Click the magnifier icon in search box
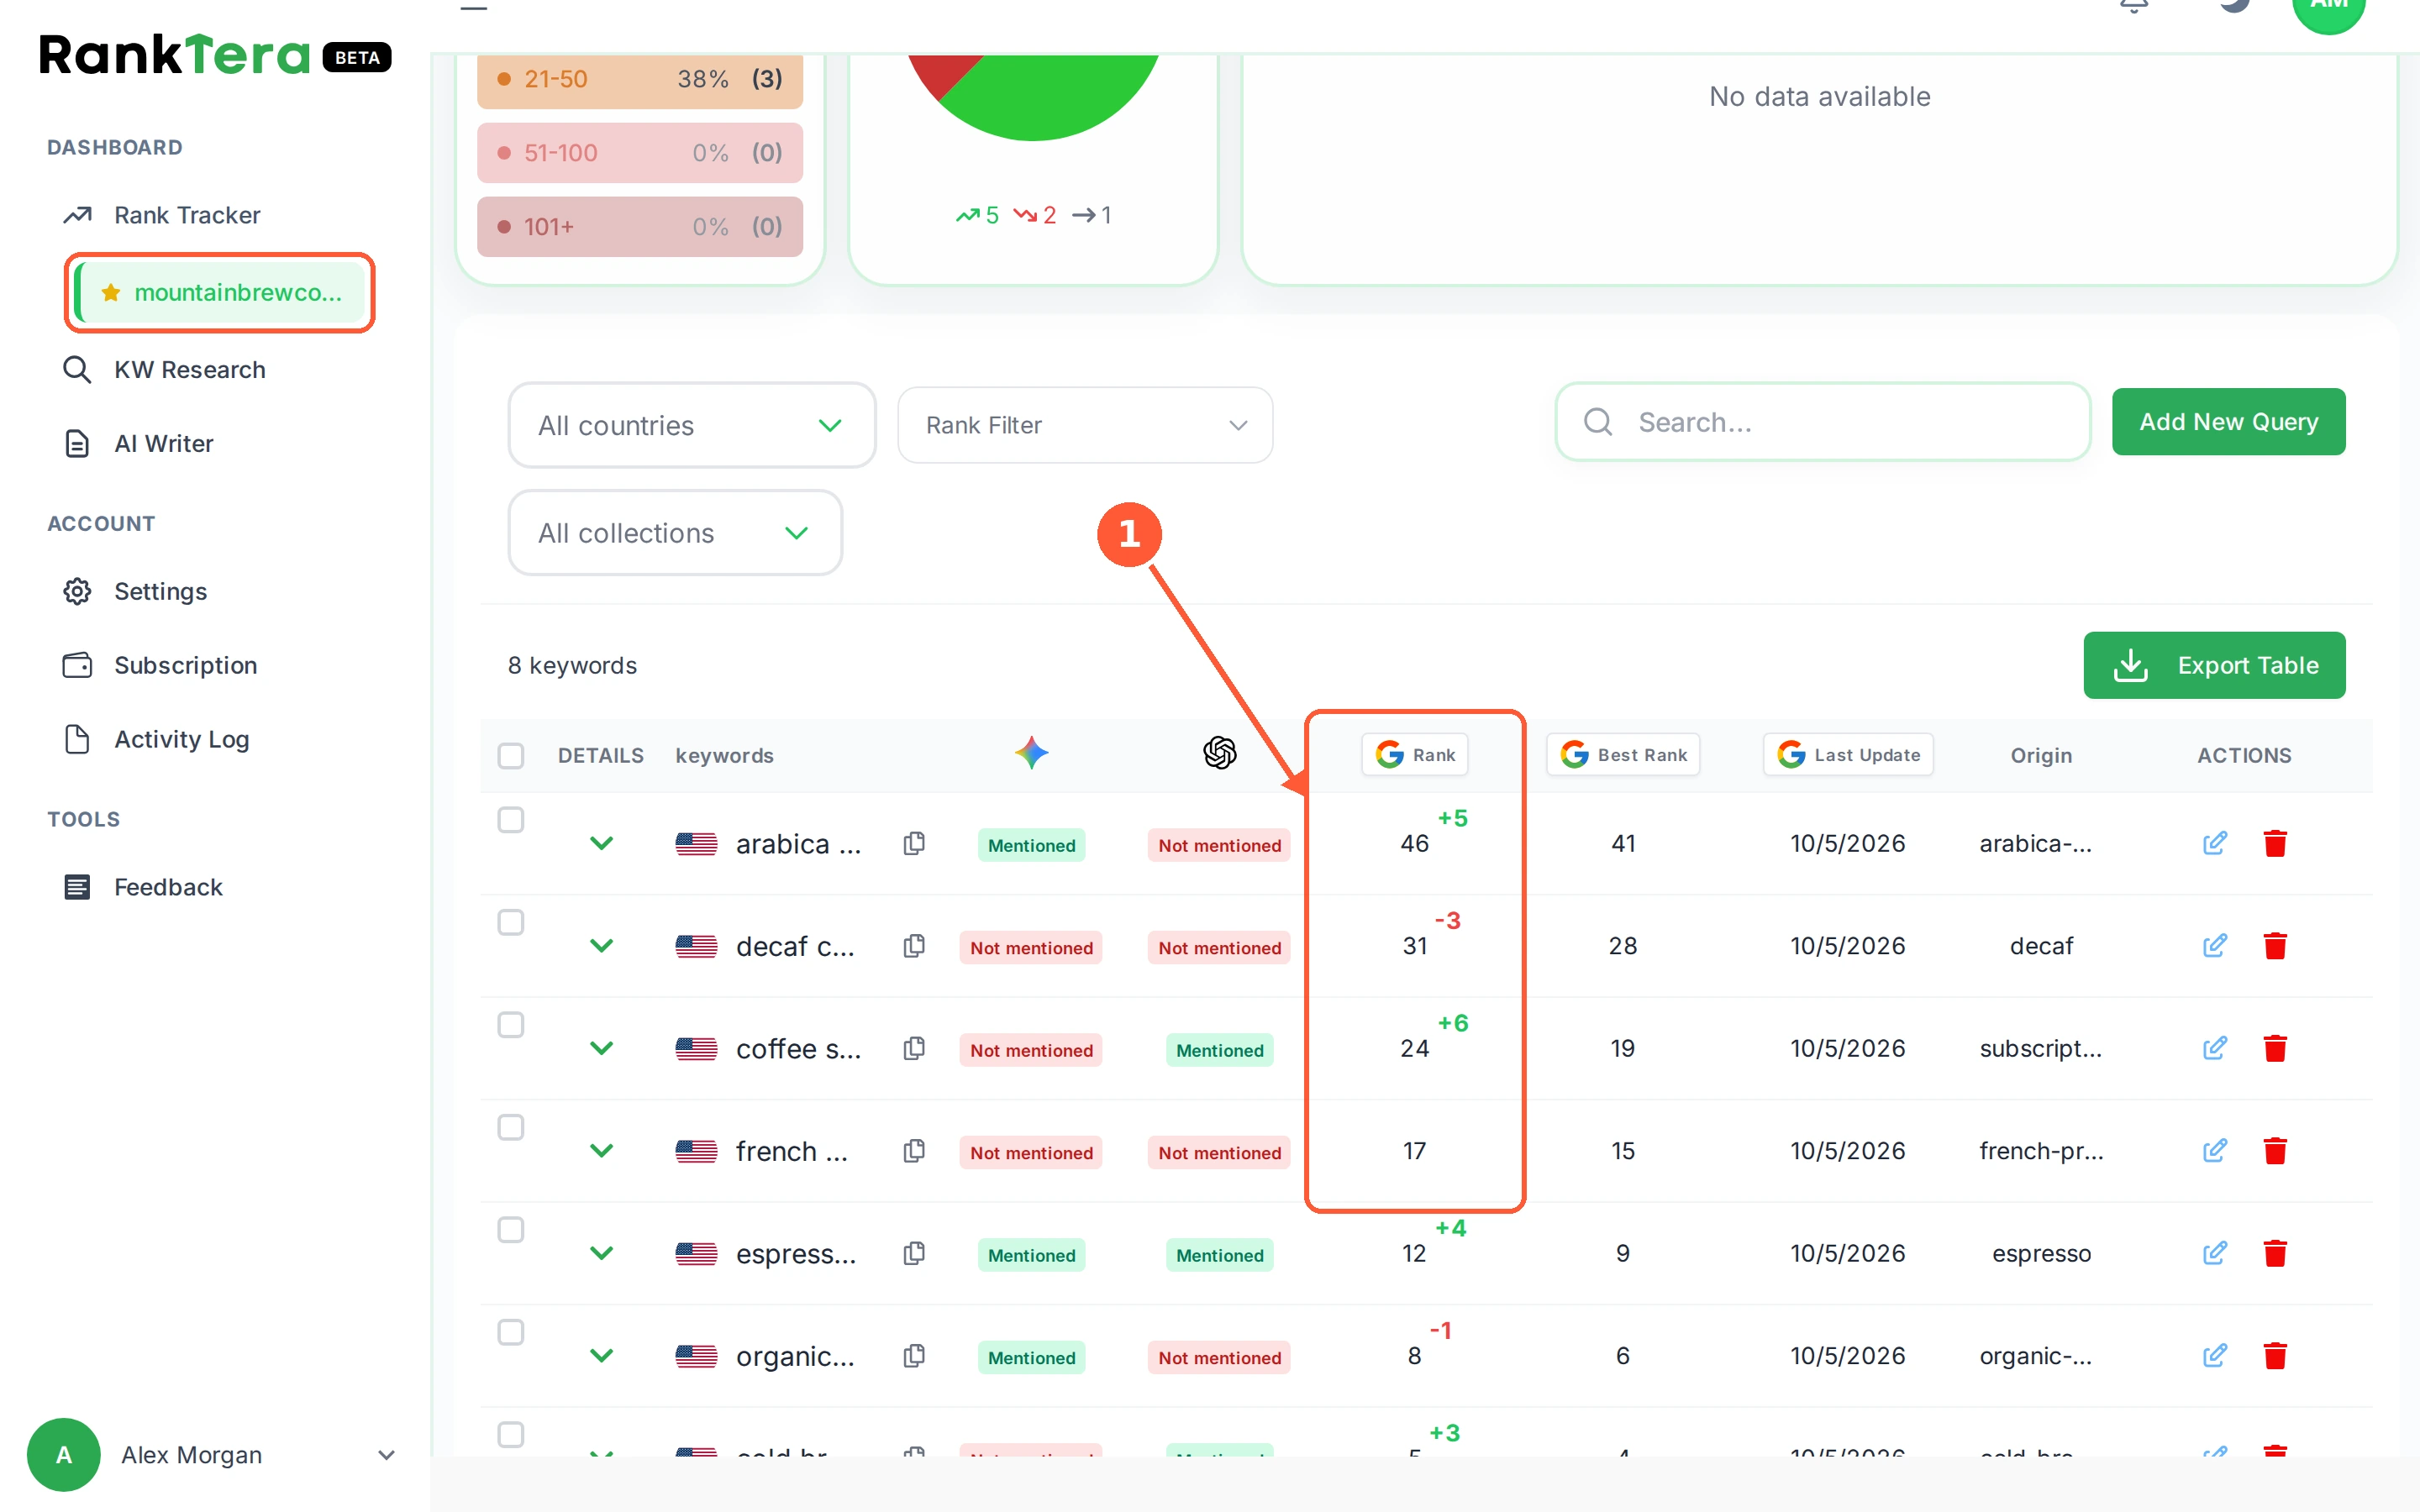 click(1598, 422)
